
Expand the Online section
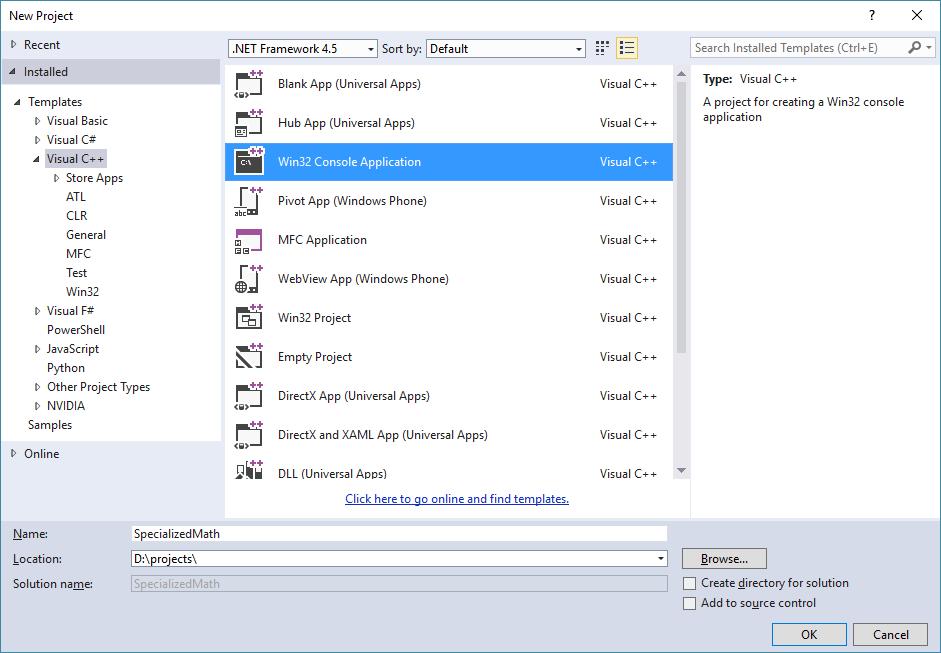[x=13, y=454]
